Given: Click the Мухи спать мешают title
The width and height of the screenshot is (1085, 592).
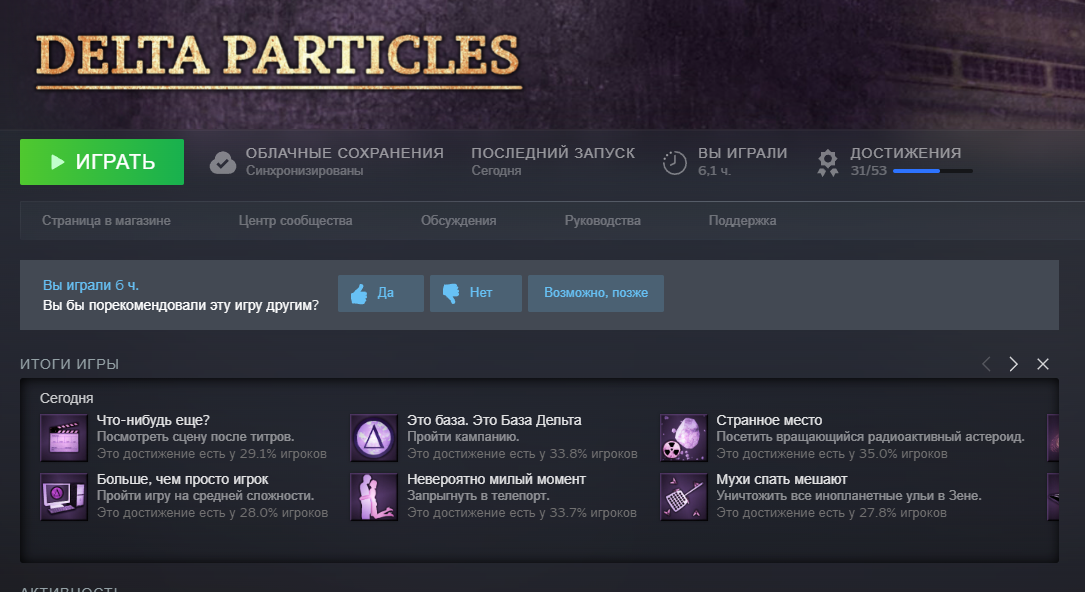Looking at the screenshot, I should coord(781,479).
